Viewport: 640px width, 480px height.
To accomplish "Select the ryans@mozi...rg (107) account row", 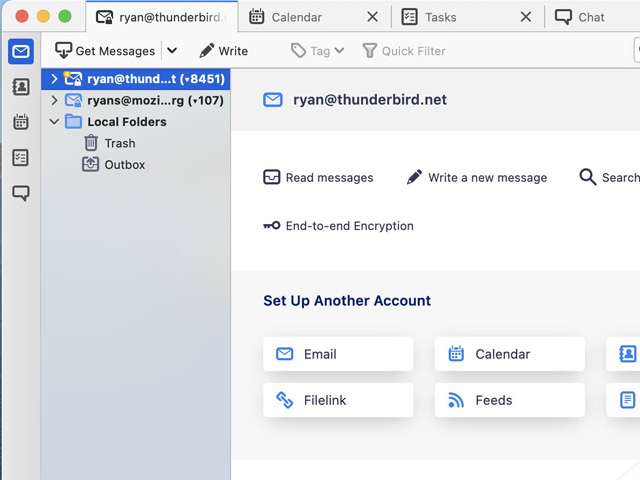I will [136, 100].
